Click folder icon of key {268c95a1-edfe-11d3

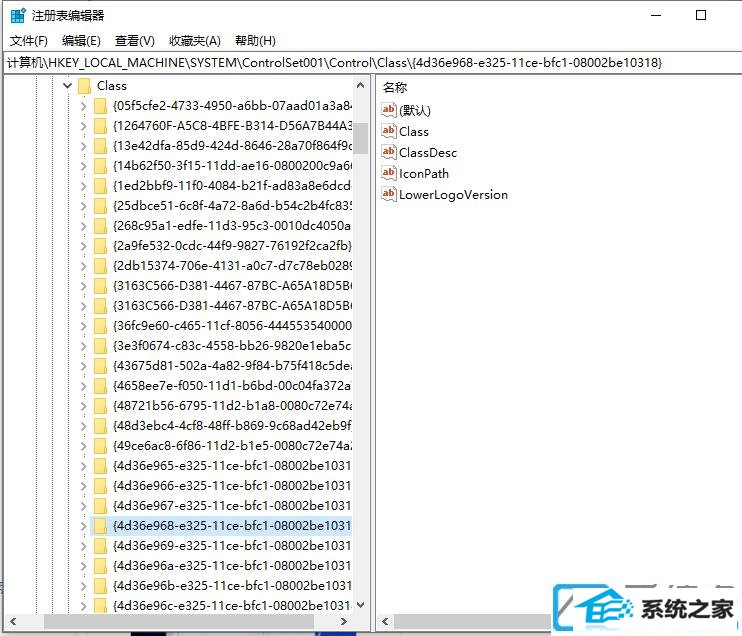tap(100, 226)
